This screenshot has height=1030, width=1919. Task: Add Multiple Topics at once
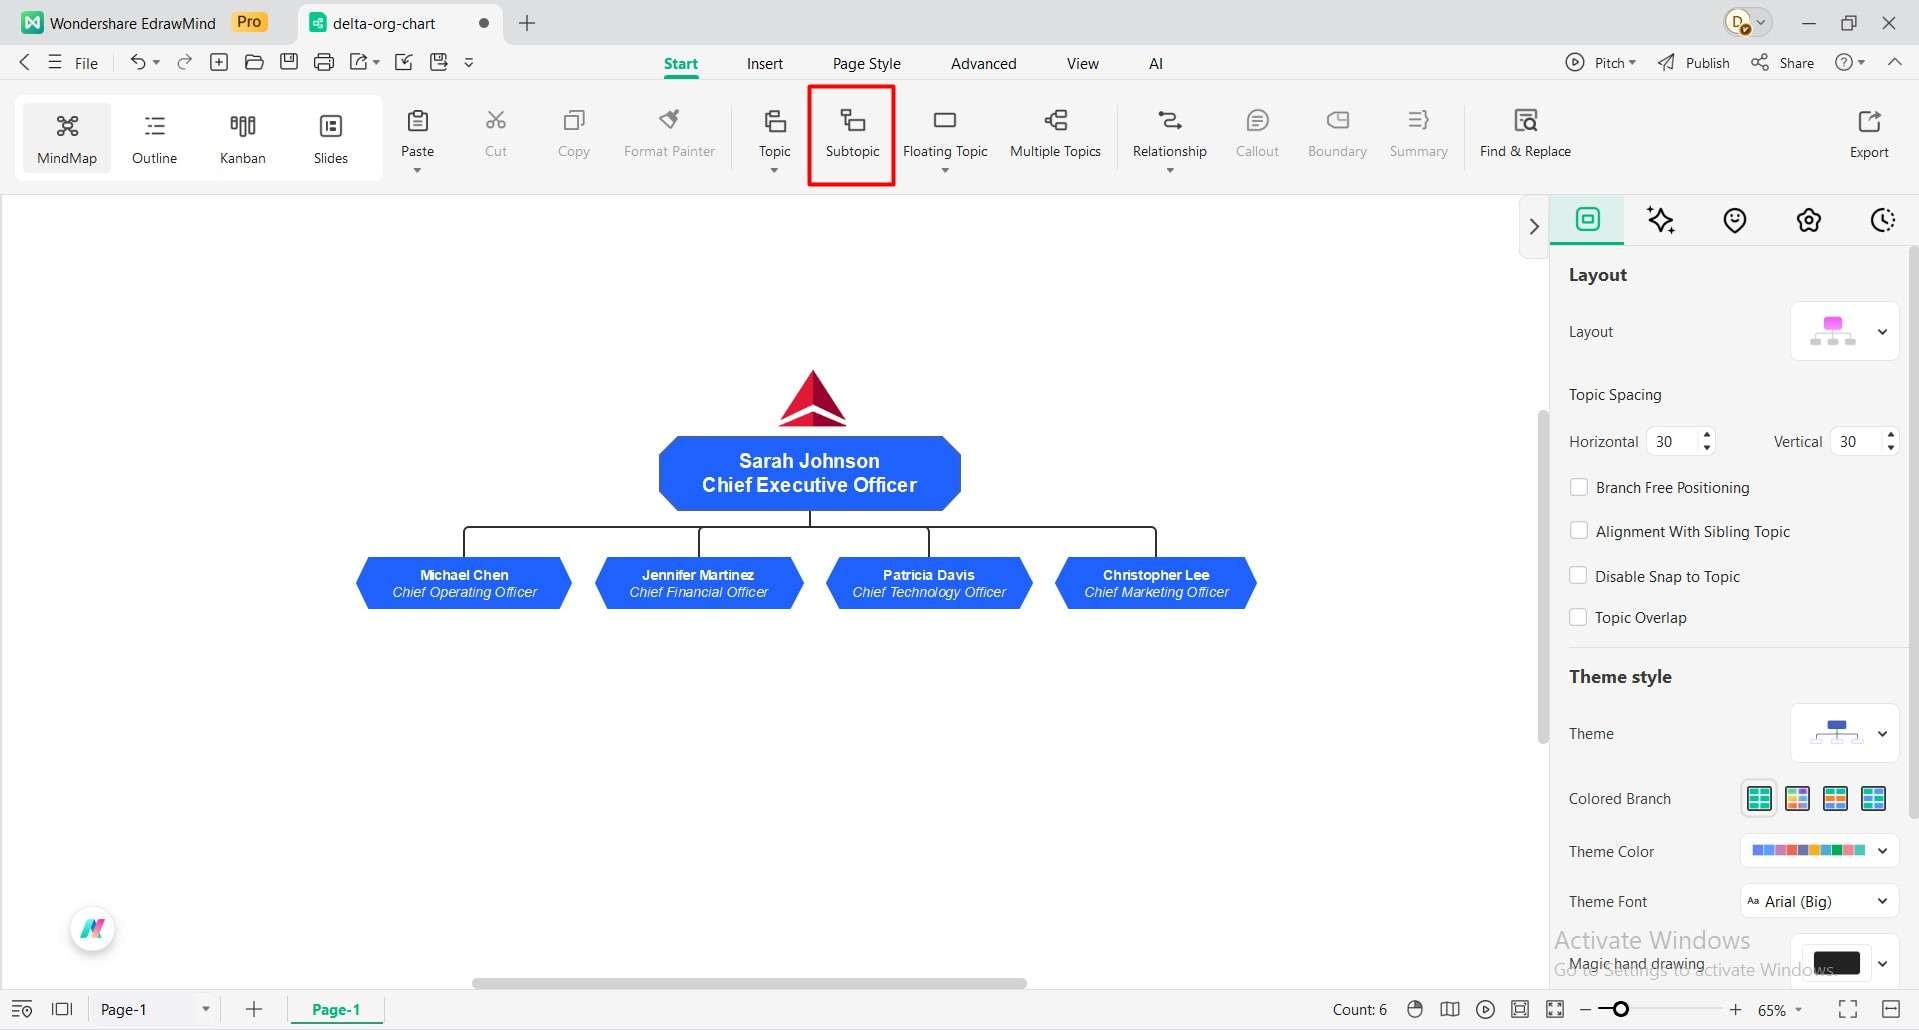point(1055,134)
